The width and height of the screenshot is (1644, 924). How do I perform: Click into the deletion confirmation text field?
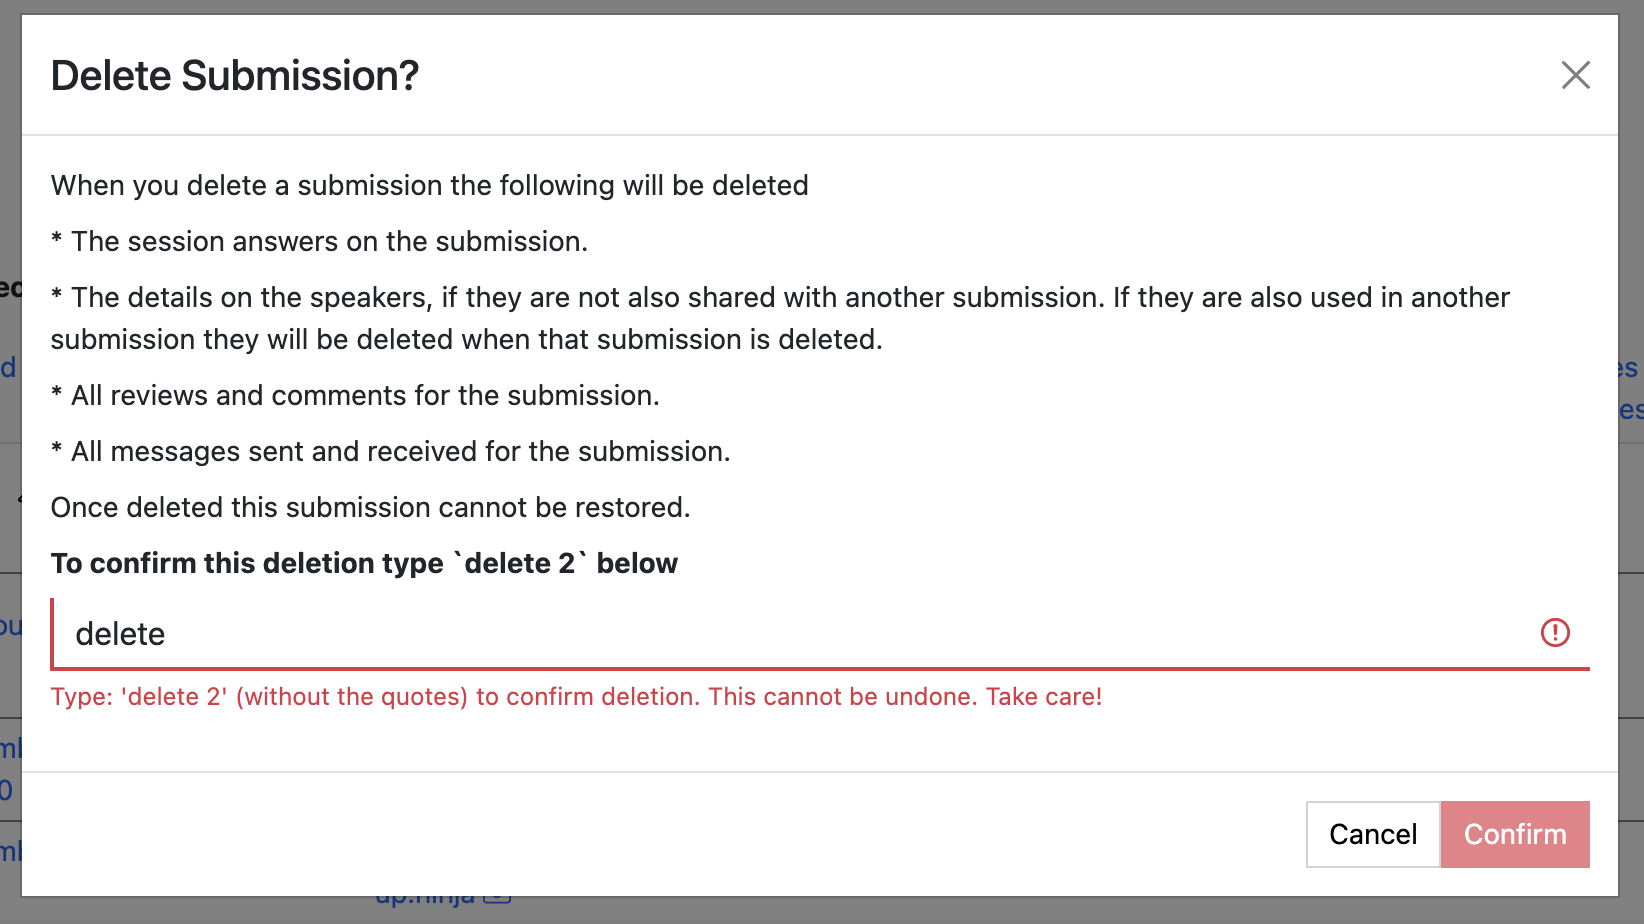800,634
